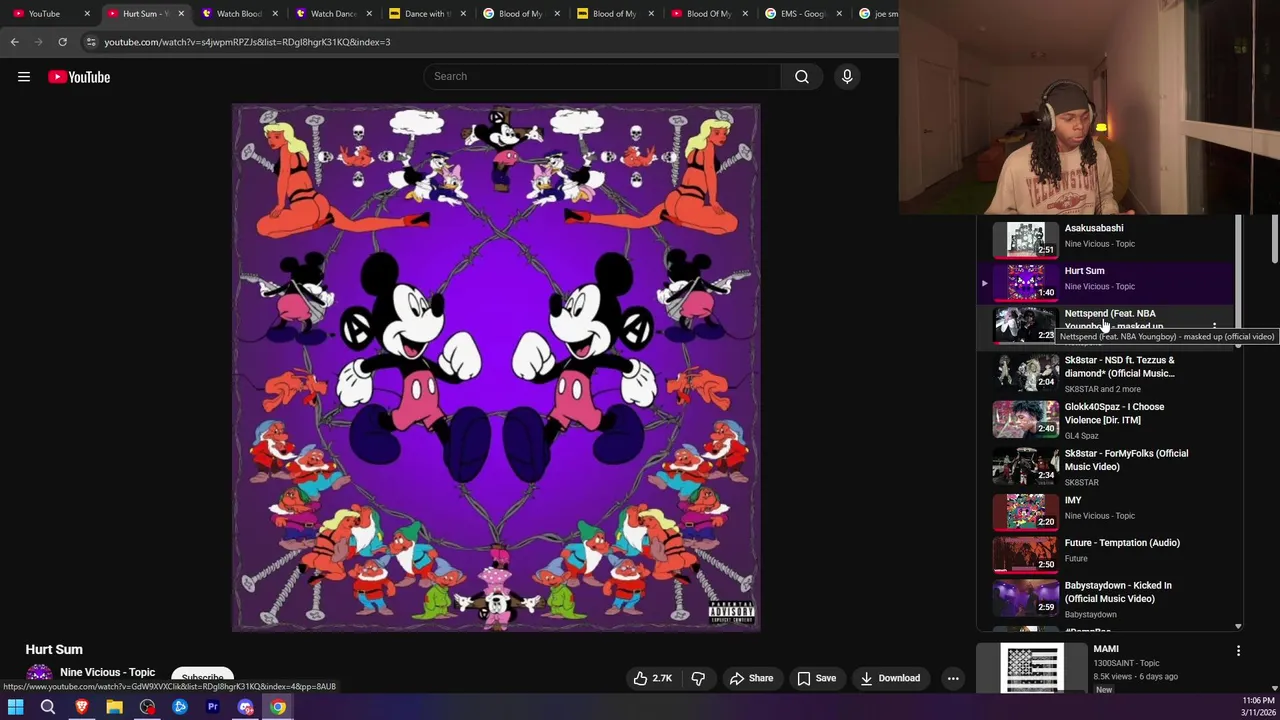Switch to Chrome on the taskbar
This screenshot has height=720, width=1280.
pyautogui.click(x=278, y=707)
